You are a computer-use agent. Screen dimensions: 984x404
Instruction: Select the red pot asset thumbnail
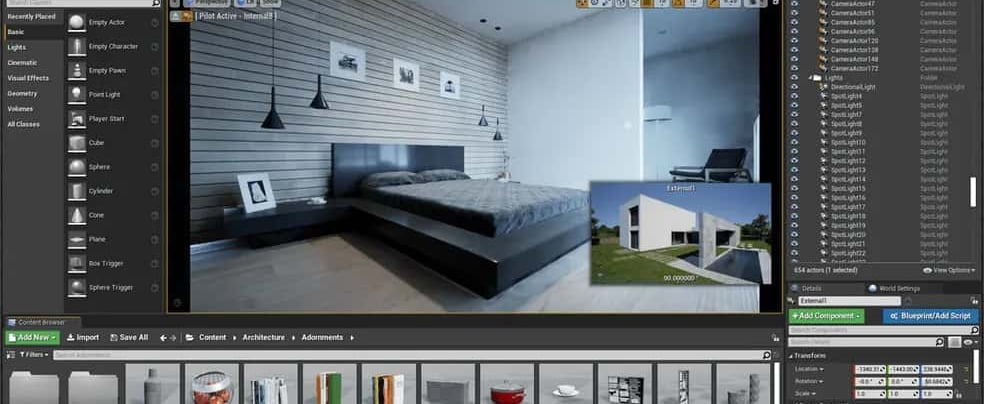508,385
